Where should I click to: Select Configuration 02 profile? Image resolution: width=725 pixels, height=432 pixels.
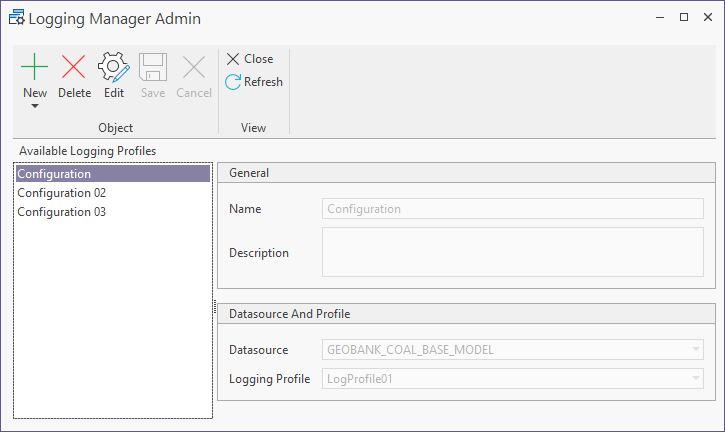pyautogui.click(x=62, y=193)
